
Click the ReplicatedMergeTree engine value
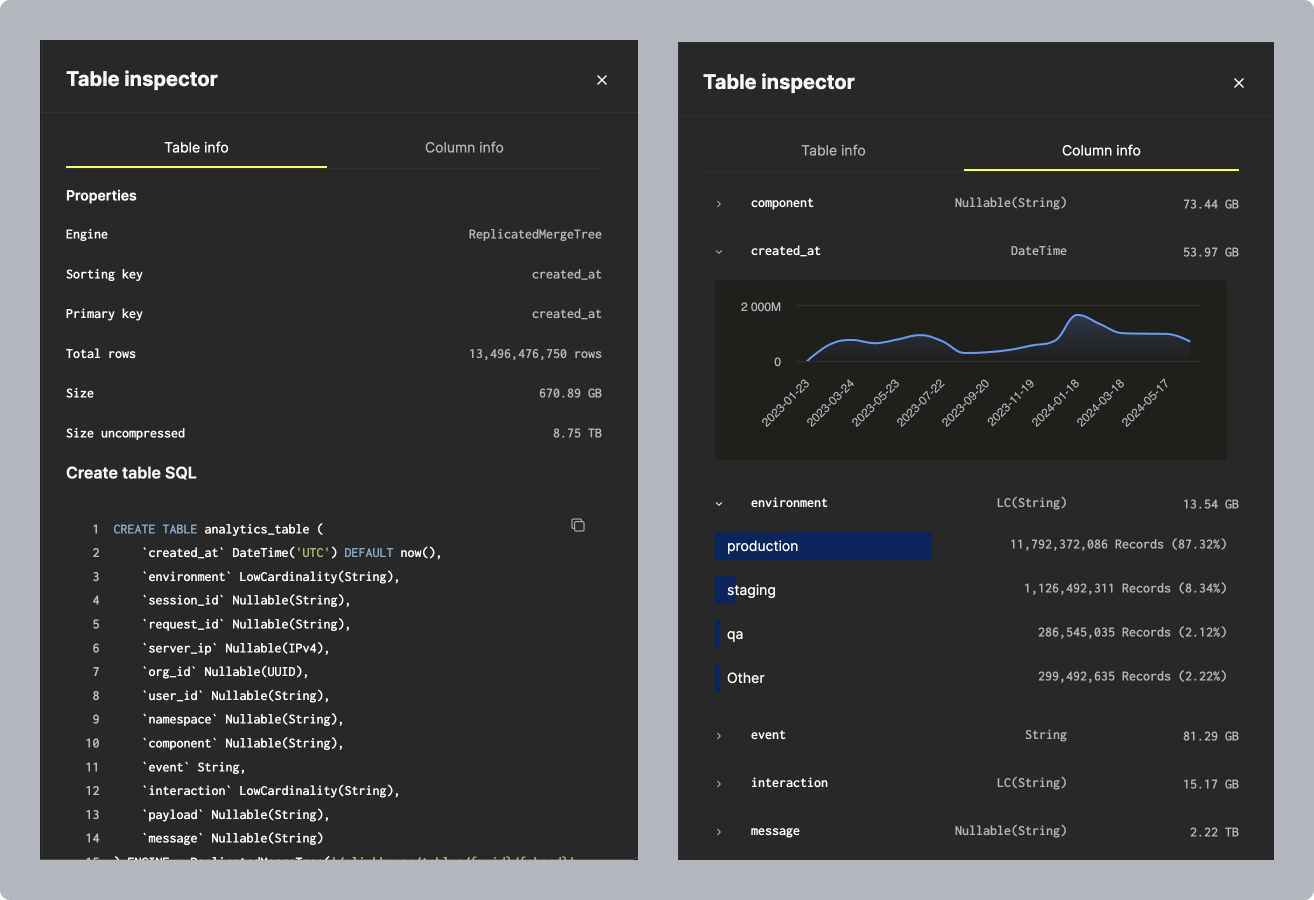(535, 234)
